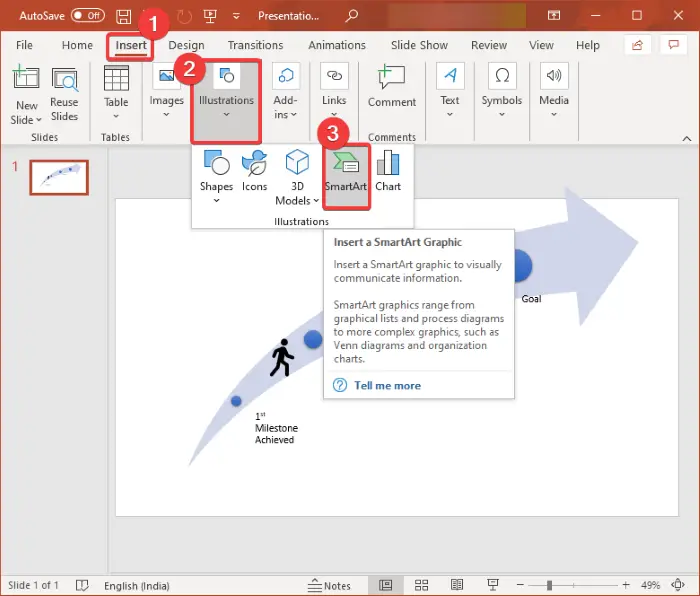Select slide 1 thumbnail

[59, 177]
